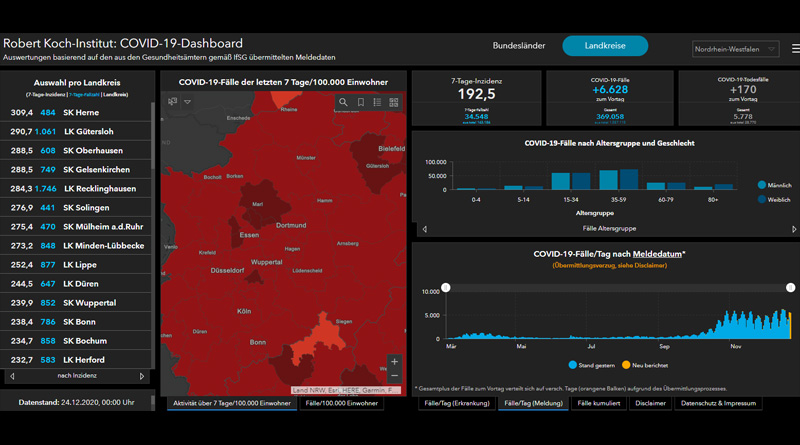Go to previous list sorting (left arrow by nach Inzidenz)

(12, 376)
